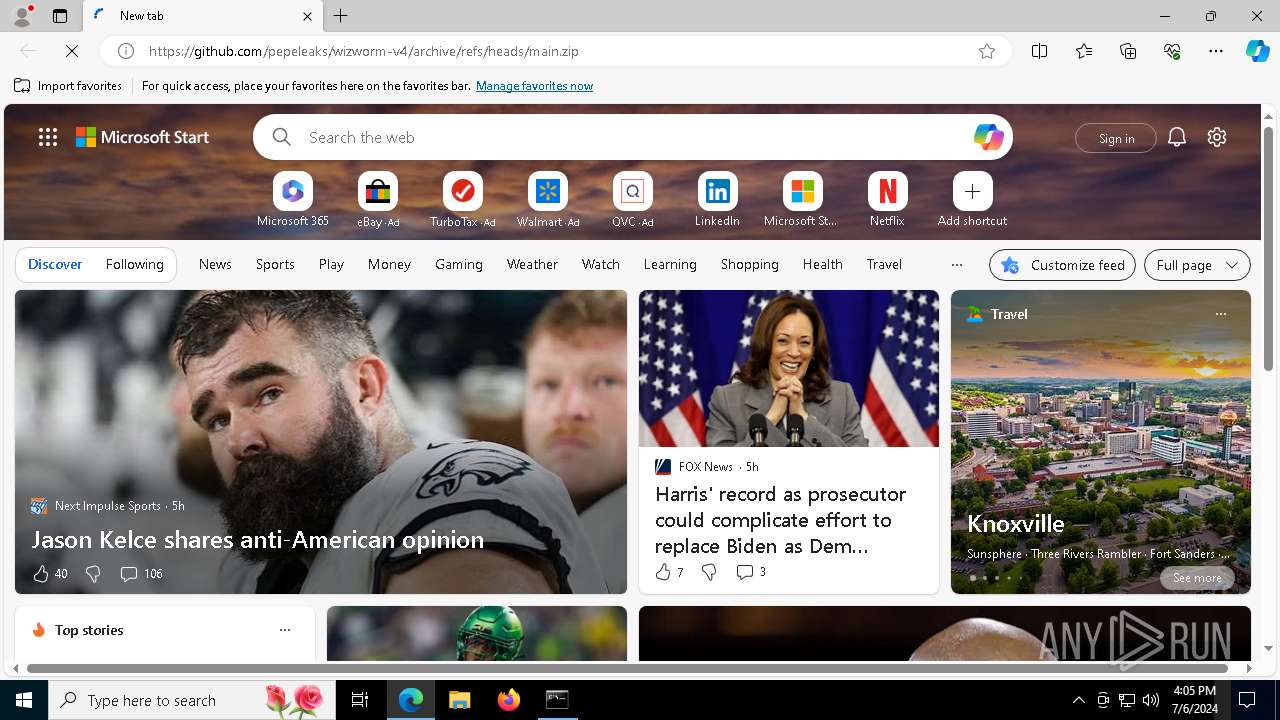Open the Walmart shortcut

(x=548, y=200)
